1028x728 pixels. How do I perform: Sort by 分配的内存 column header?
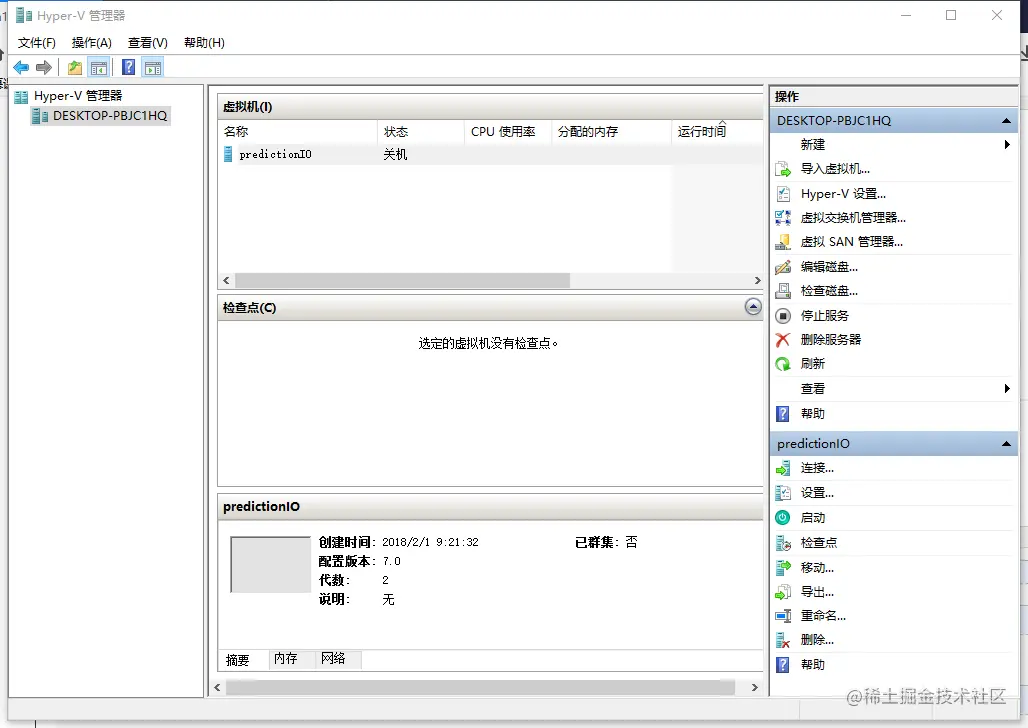pyautogui.click(x=612, y=132)
